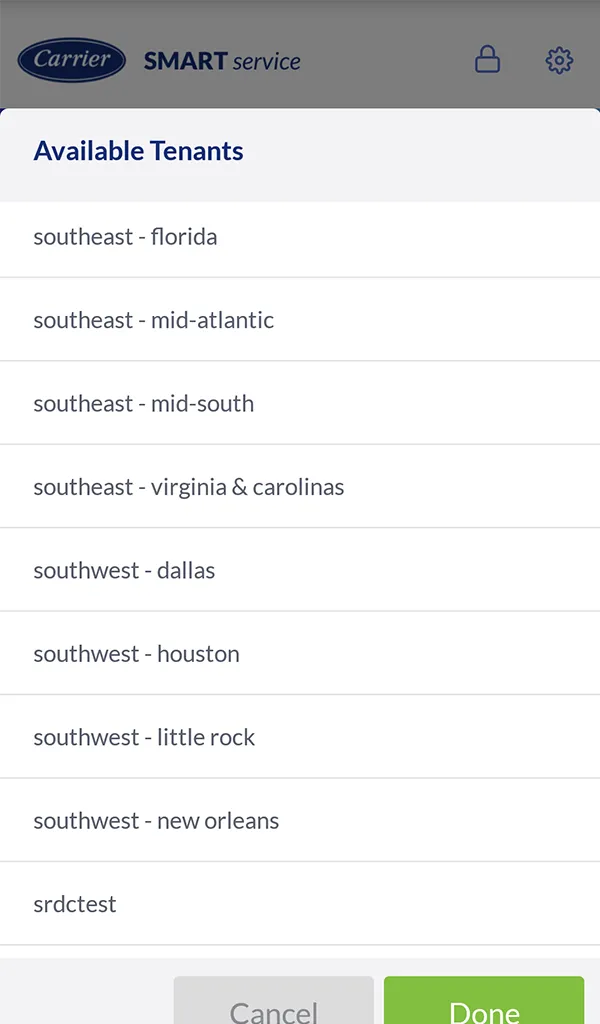Select the srdctest tenant
This screenshot has width=600, height=1024.
point(300,904)
